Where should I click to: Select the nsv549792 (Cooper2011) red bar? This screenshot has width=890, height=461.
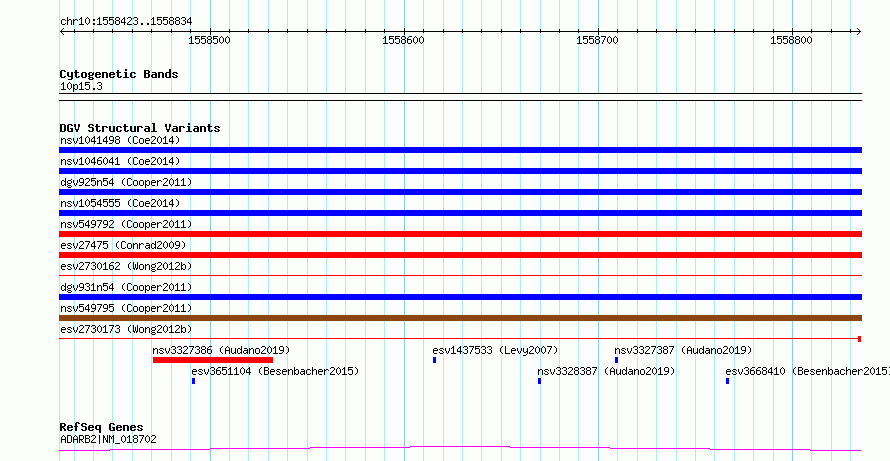point(460,234)
